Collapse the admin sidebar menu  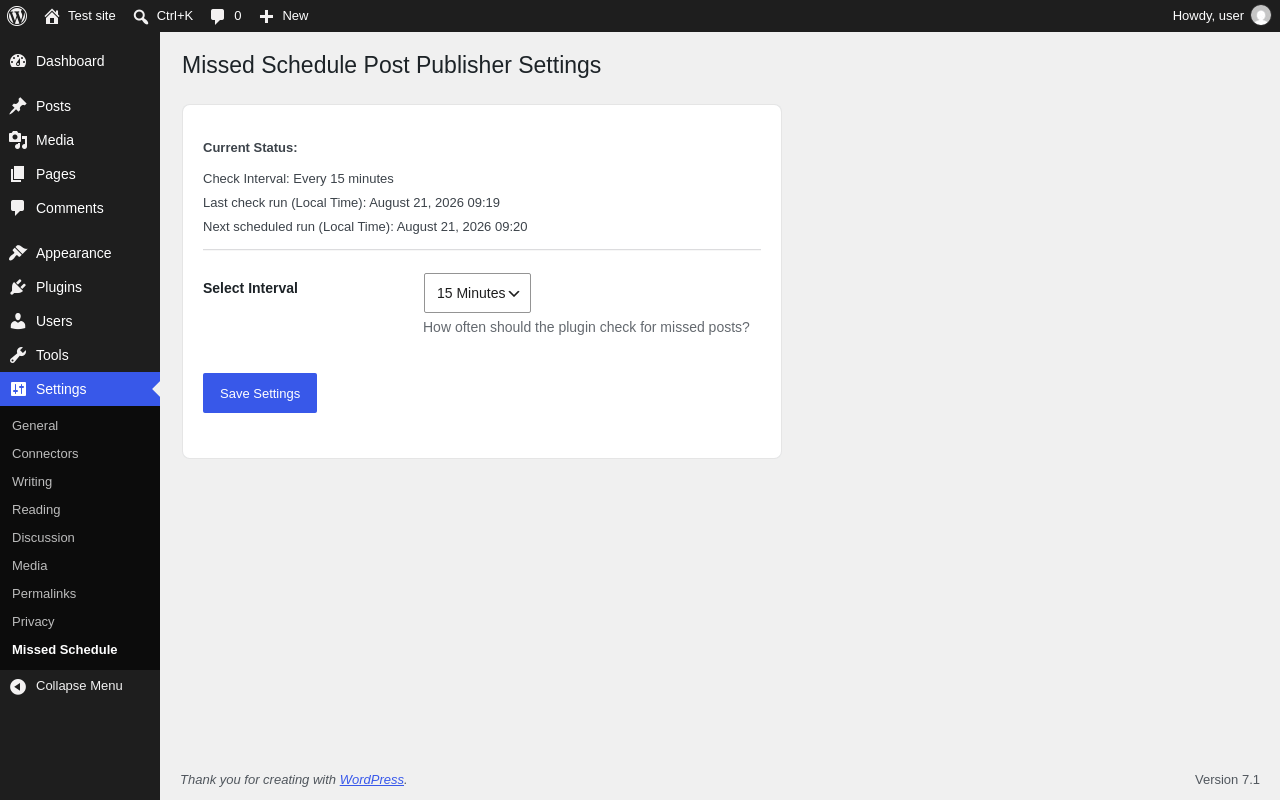[x=80, y=686]
